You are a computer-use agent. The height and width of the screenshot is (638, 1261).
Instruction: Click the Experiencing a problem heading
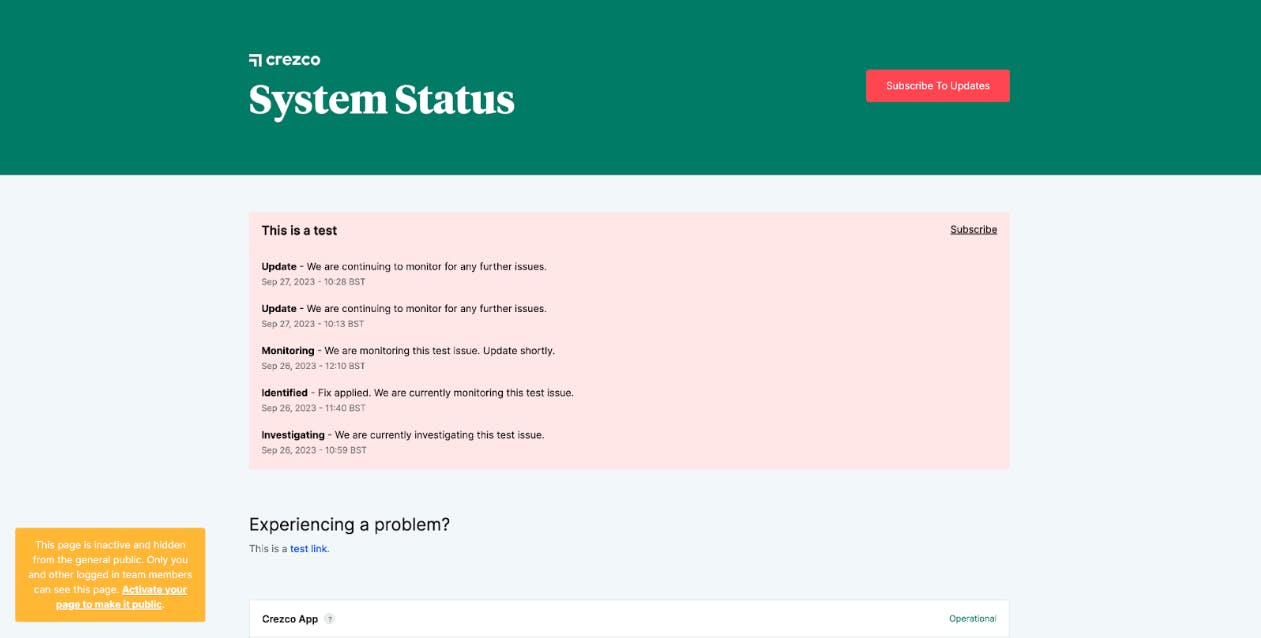point(349,523)
